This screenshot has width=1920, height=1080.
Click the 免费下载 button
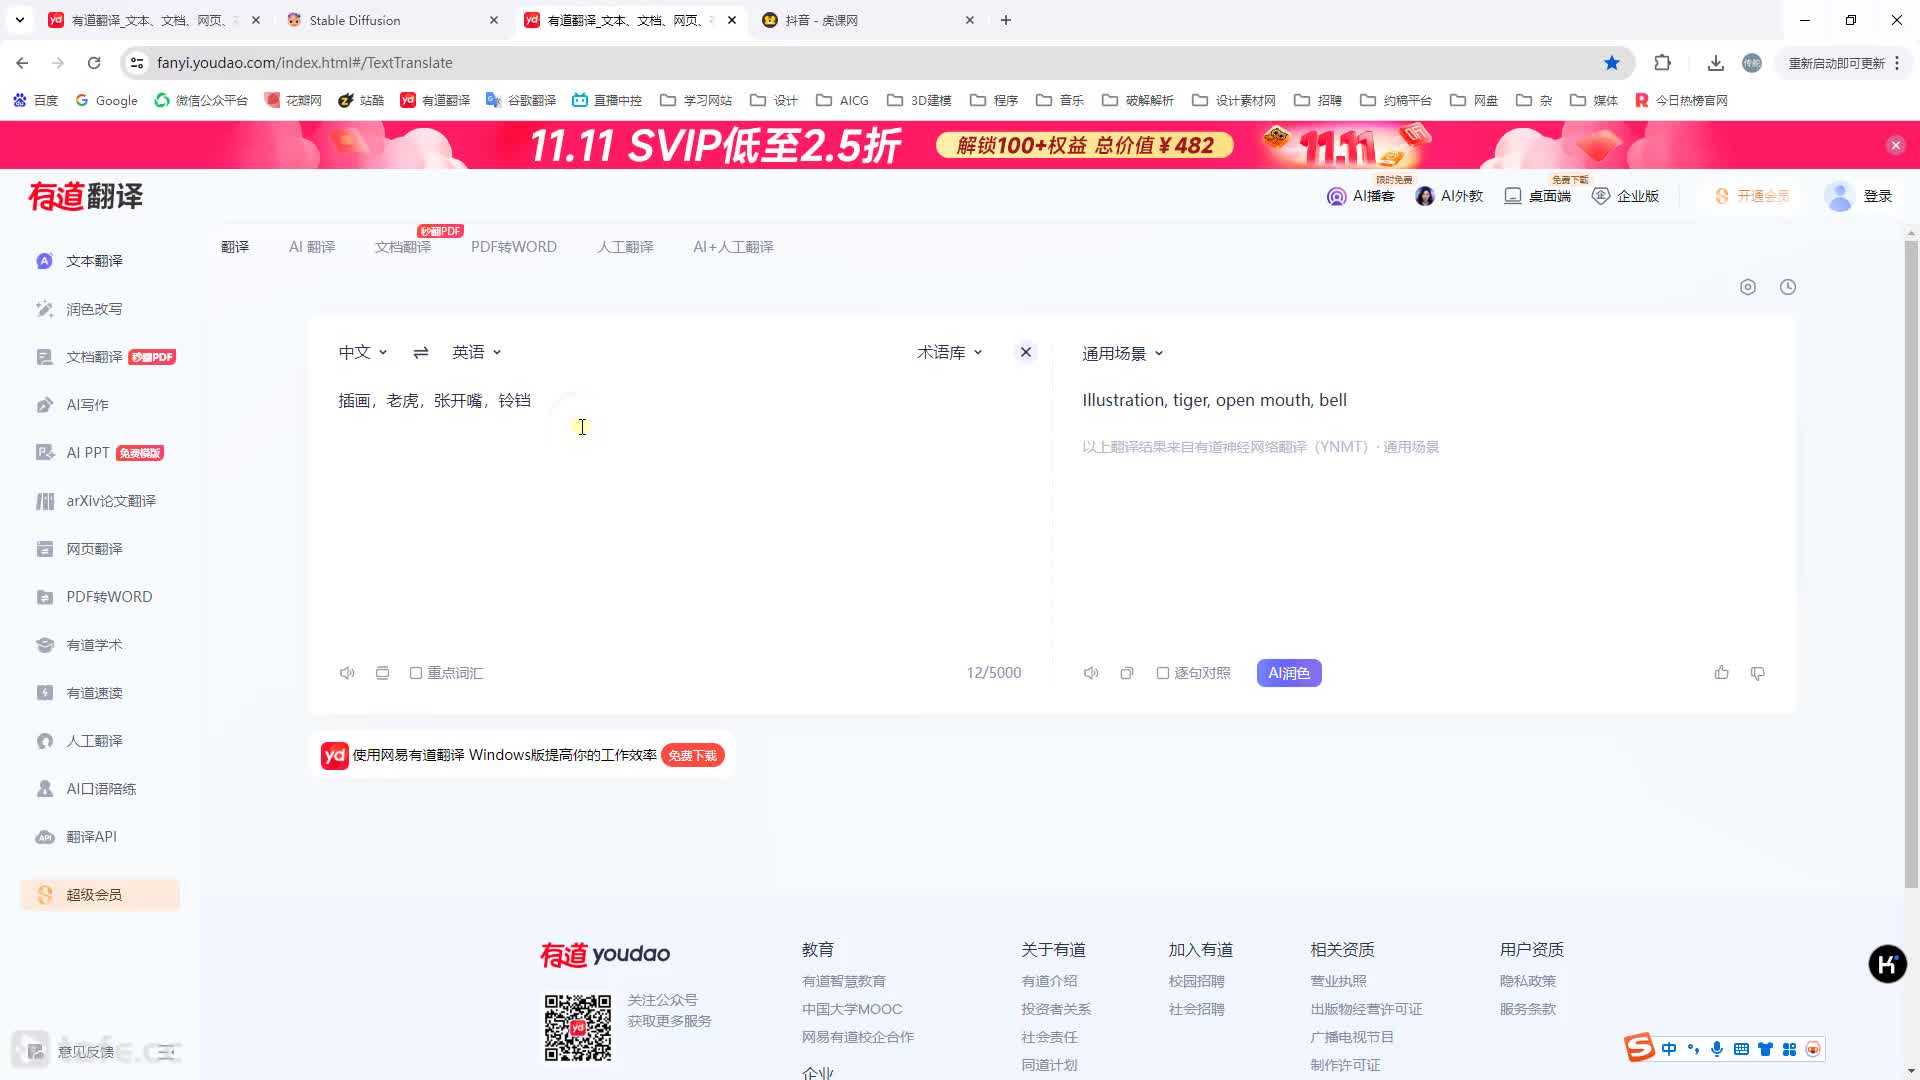pyautogui.click(x=692, y=756)
